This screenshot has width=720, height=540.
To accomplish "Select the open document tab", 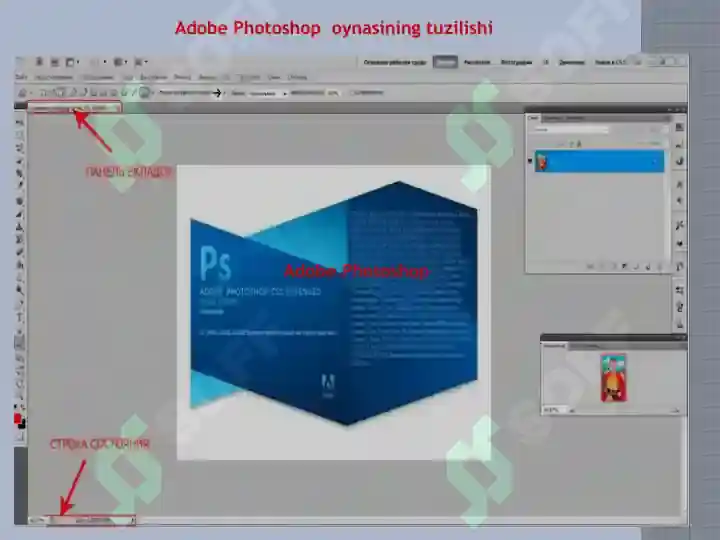I will click(74, 108).
